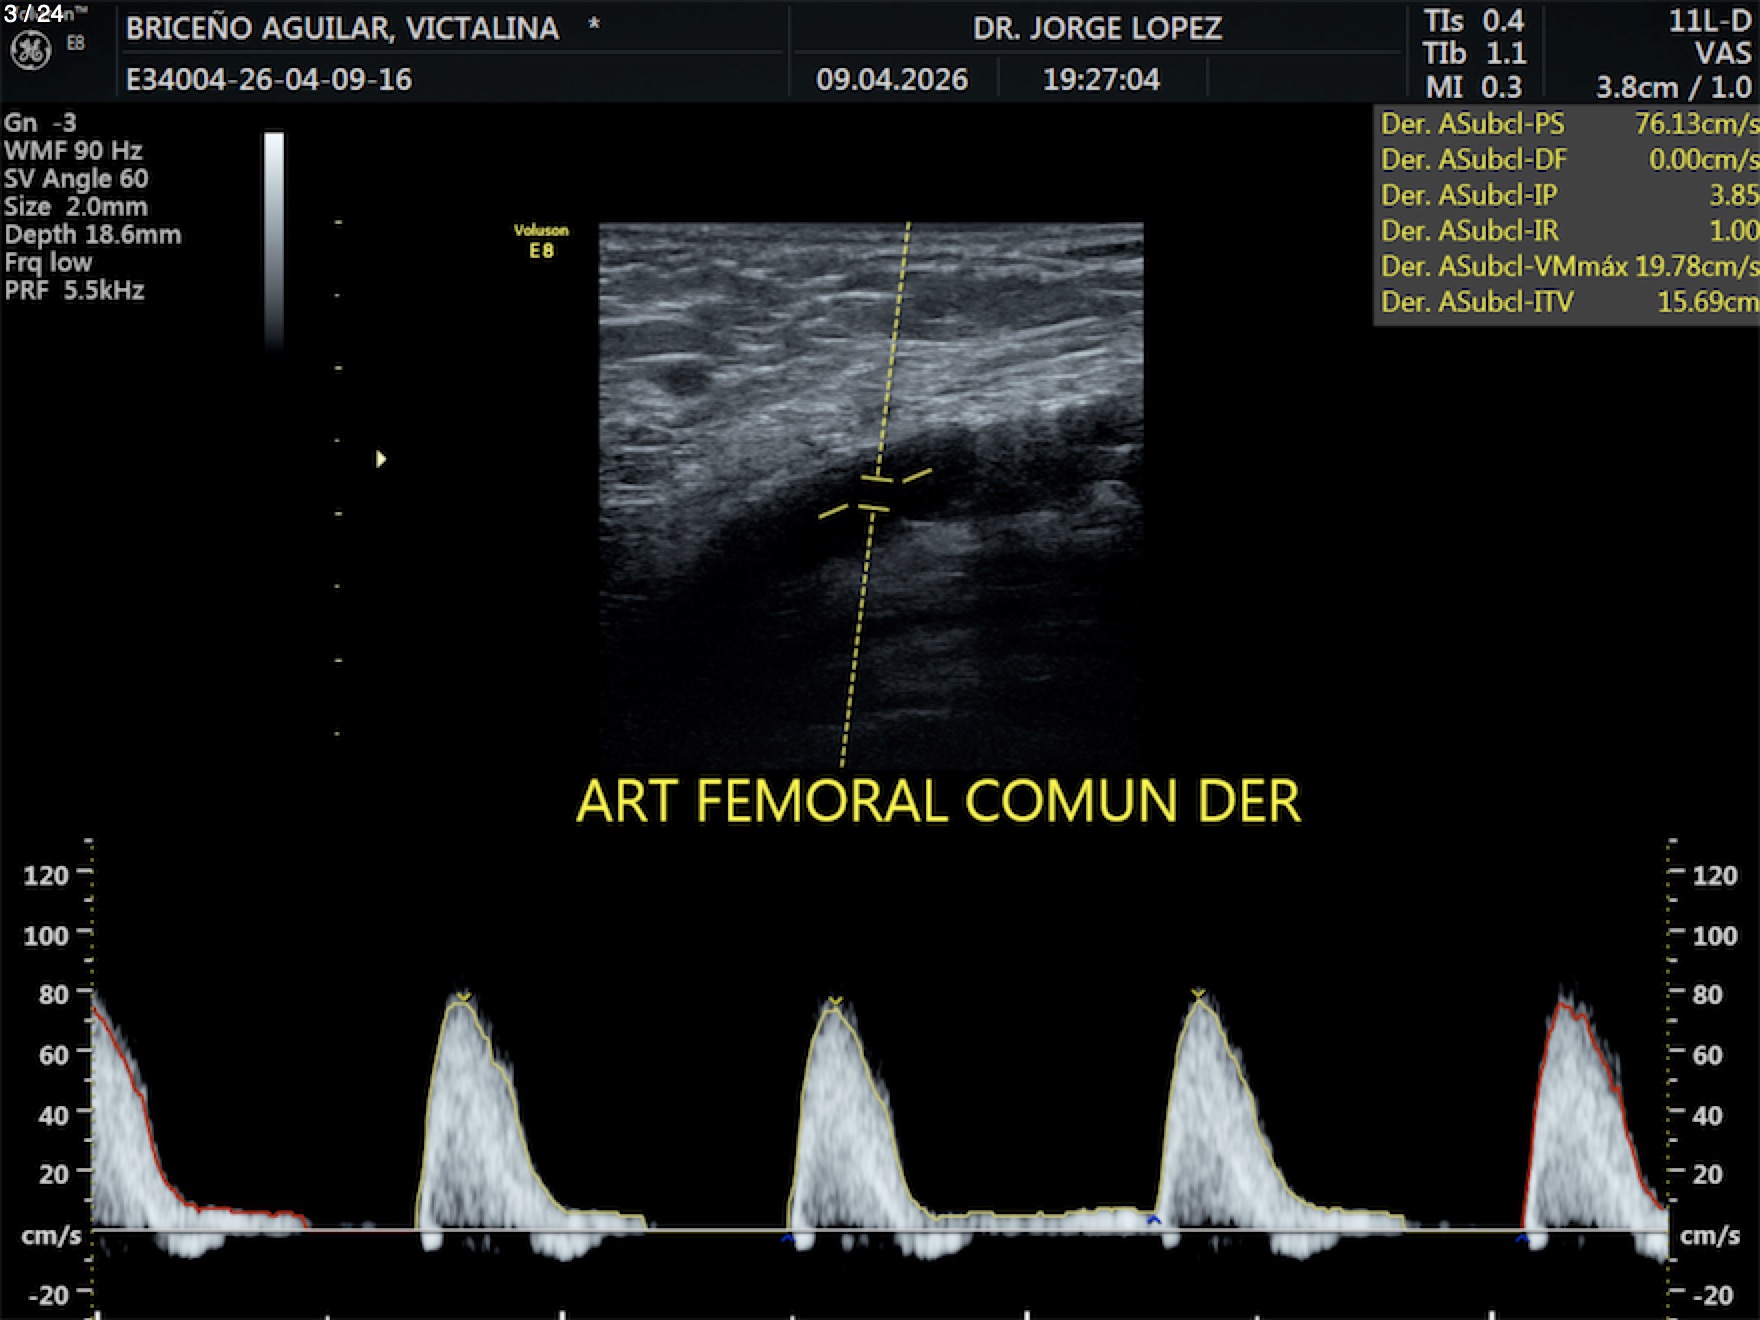1760x1320 pixels.
Task: Select the Der. ASubcl-PS measurement row
Action: (x=1566, y=124)
